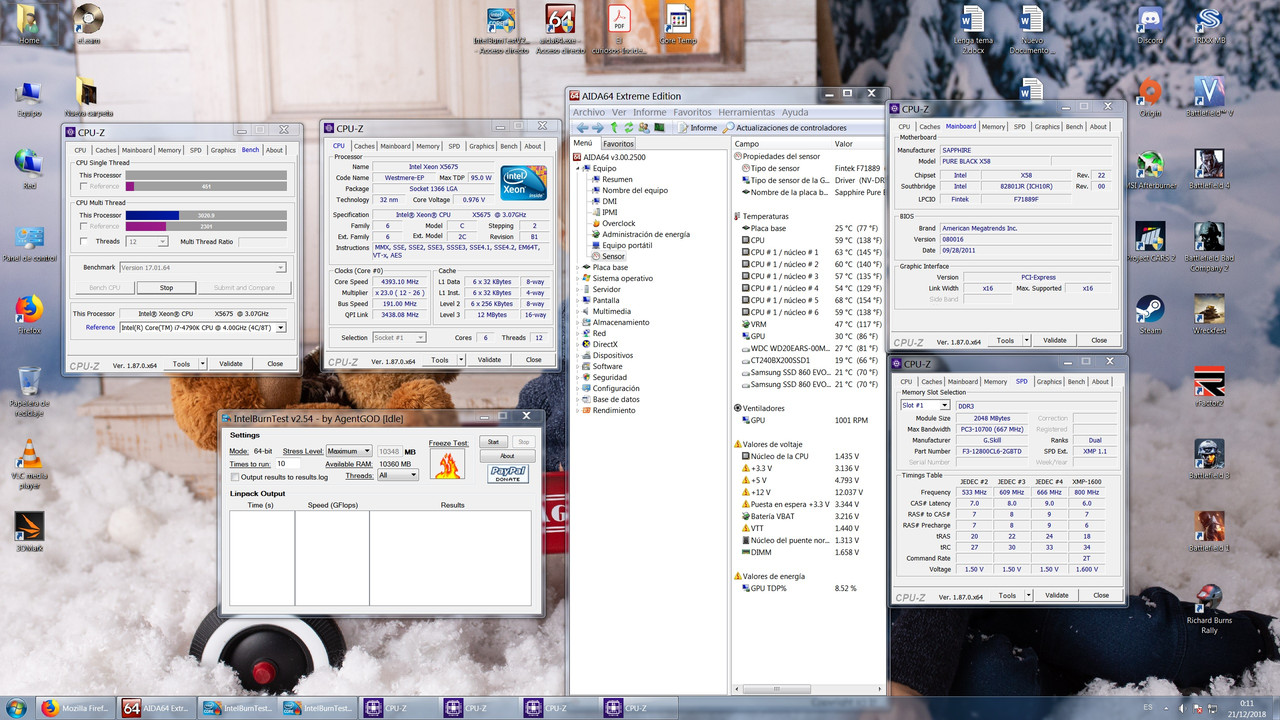Click About button in IntelBurnTest
The image size is (1280, 720).
(507, 456)
